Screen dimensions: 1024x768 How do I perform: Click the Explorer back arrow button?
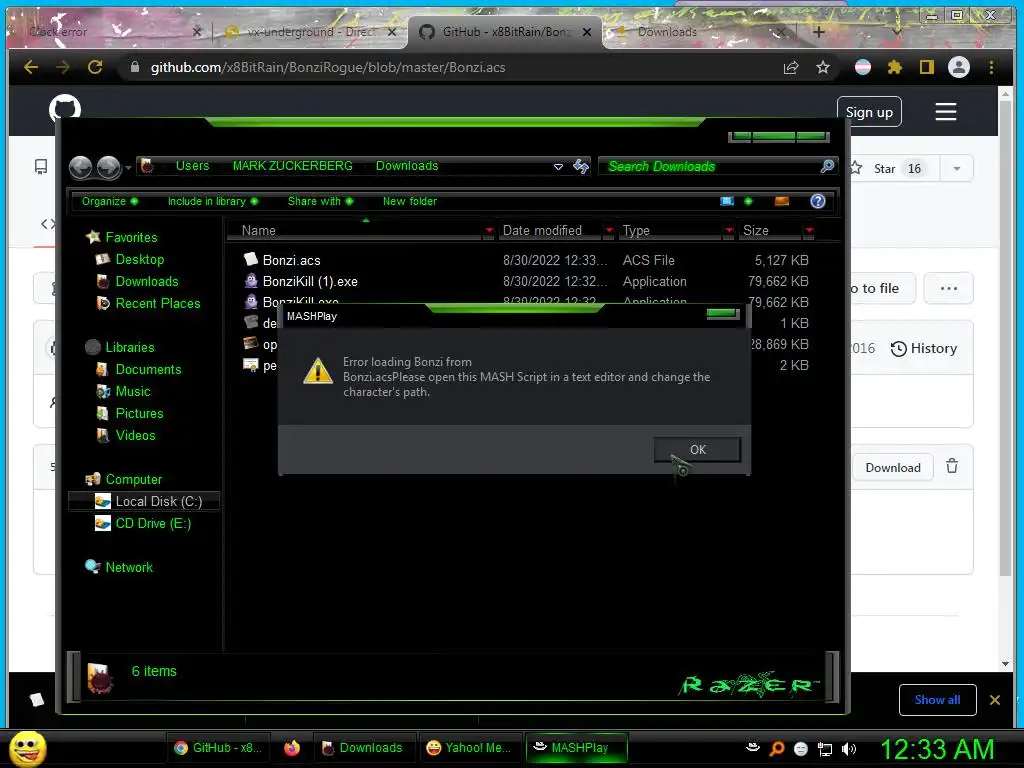click(x=81, y=167)
